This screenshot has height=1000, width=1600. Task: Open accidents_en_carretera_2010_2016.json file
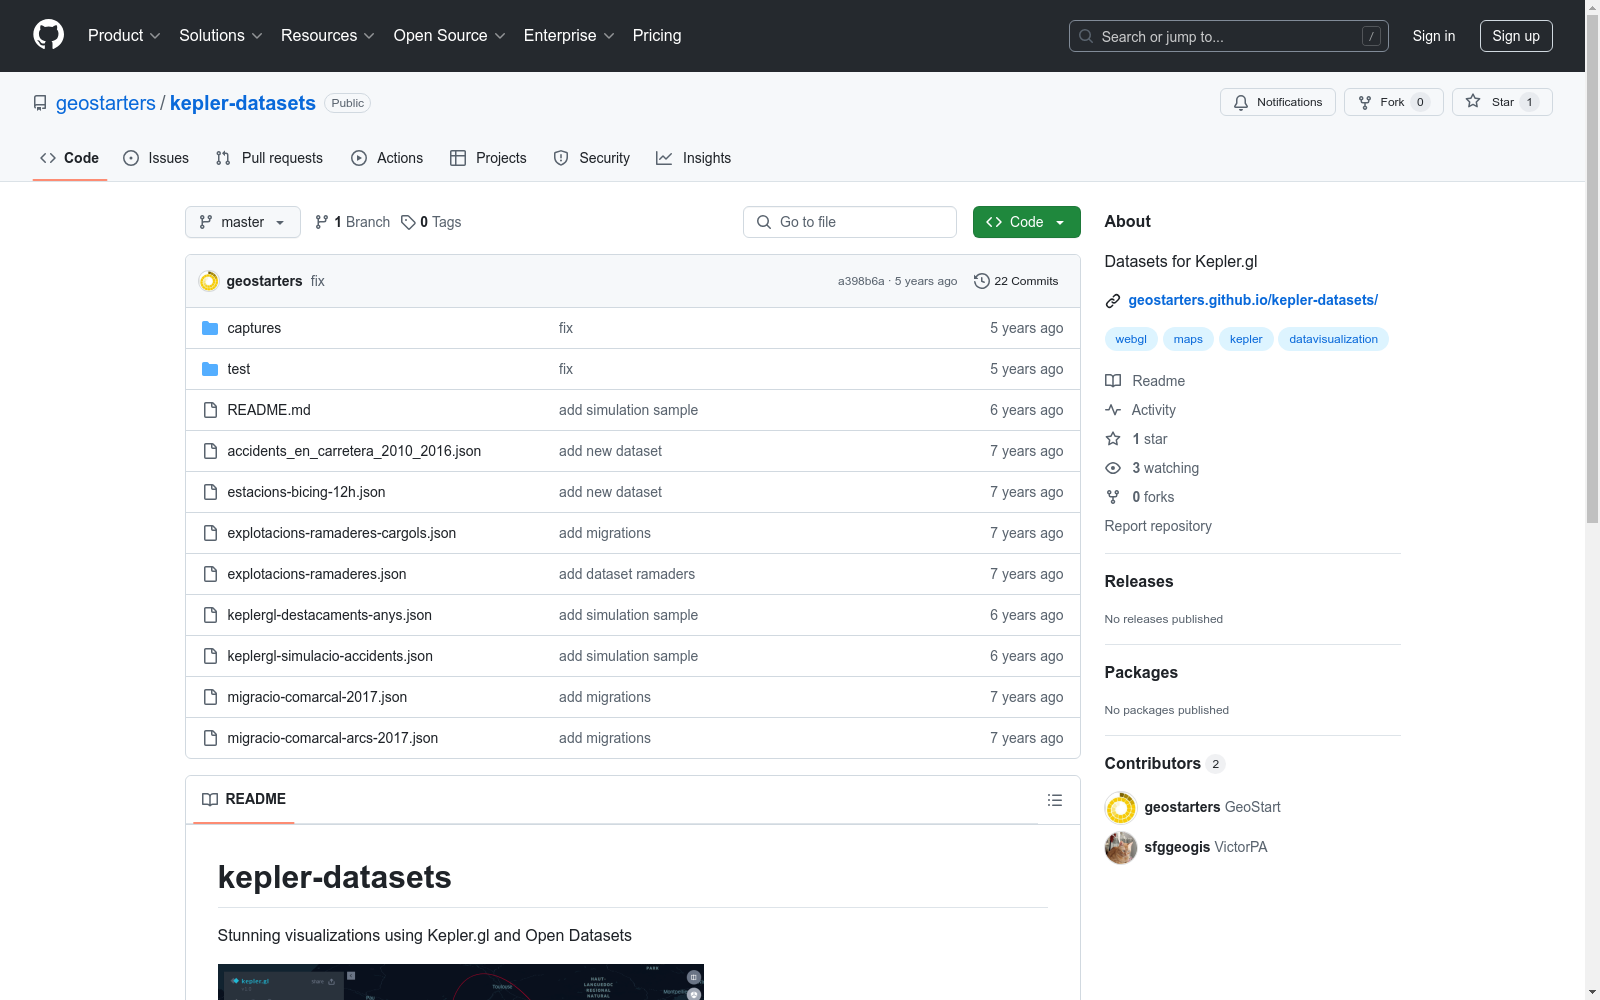pos(354,451)
